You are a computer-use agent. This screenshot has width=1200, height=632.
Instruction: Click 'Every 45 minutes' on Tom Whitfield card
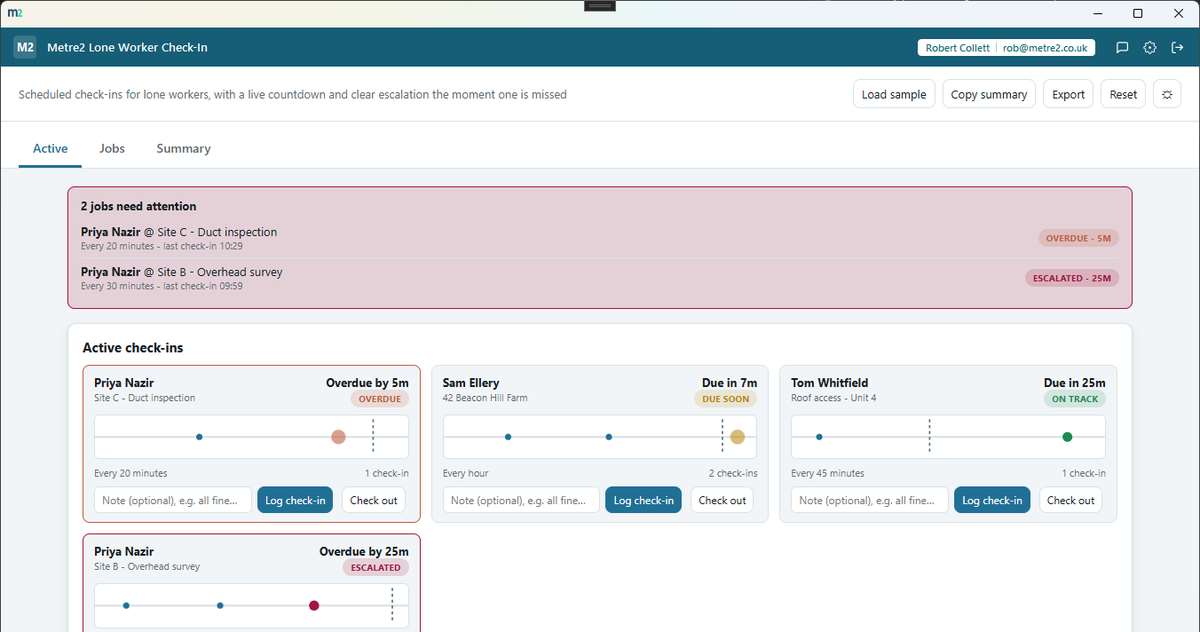click(827, 473)
